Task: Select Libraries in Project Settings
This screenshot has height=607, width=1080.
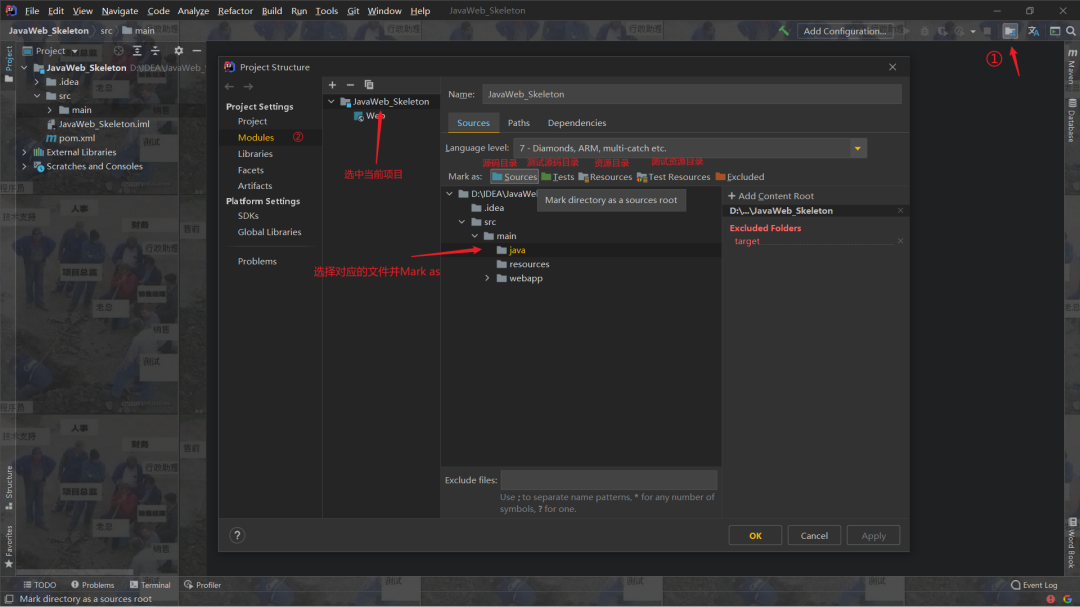Action: 255,154
